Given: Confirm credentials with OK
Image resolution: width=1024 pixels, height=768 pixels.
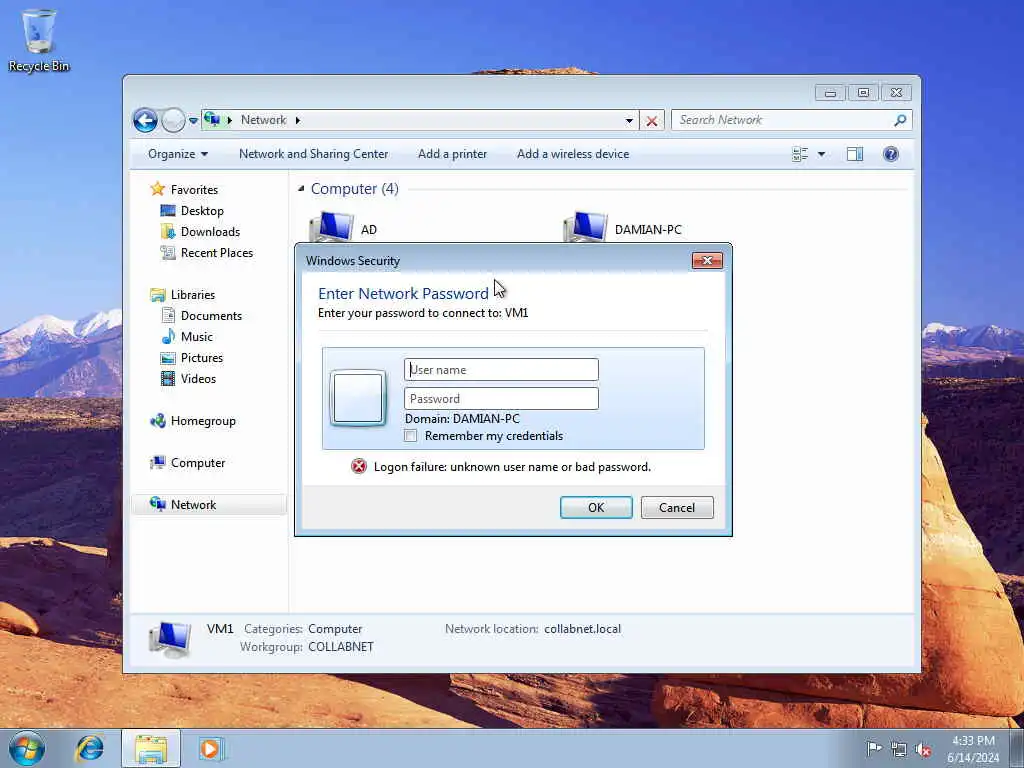Looking at the screenshot, I should [x=596, y=507].
